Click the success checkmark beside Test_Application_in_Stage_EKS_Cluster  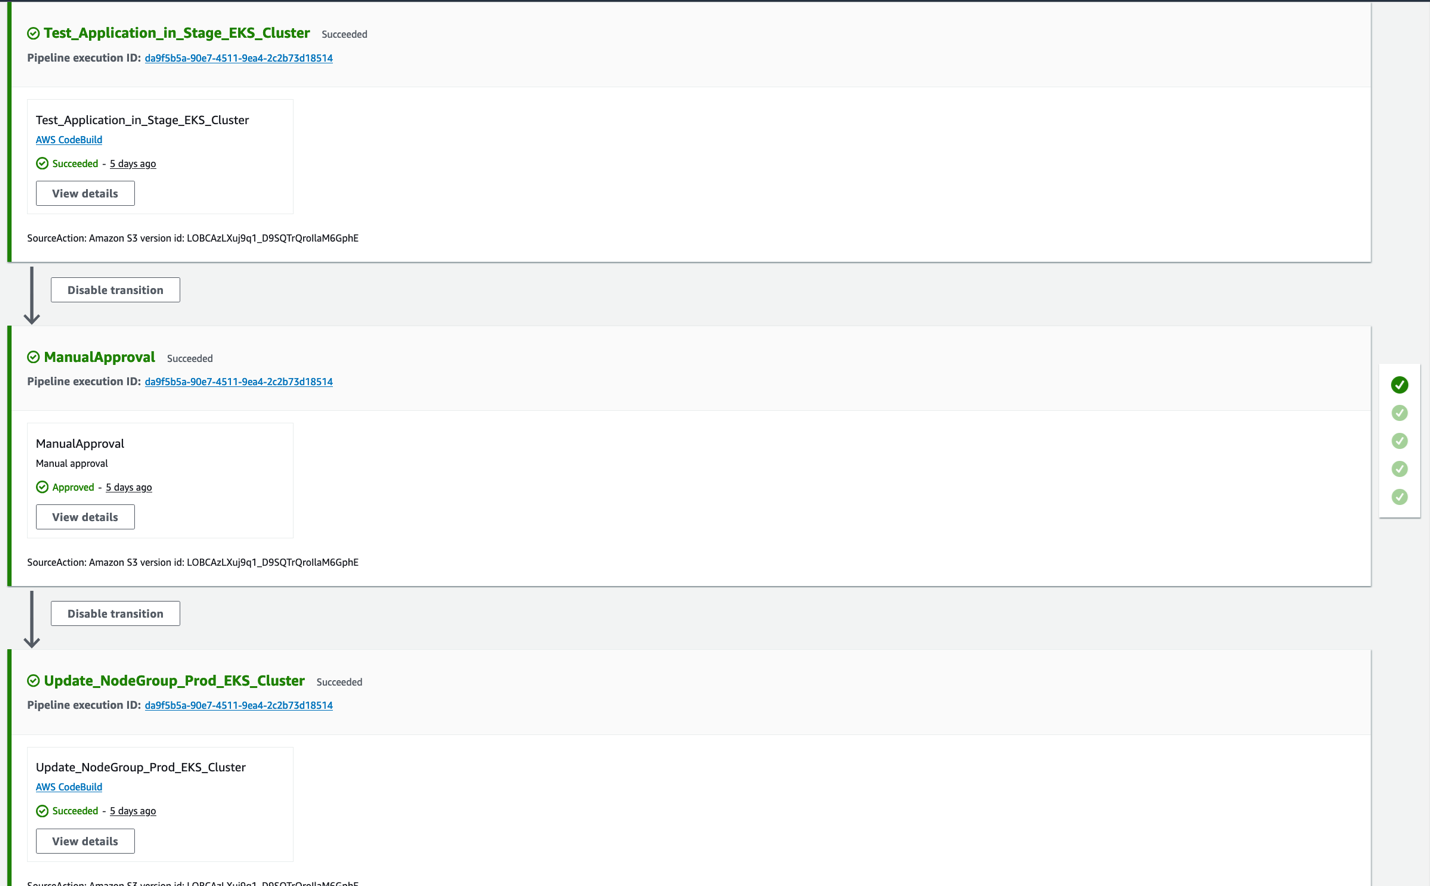coord(33,32)
